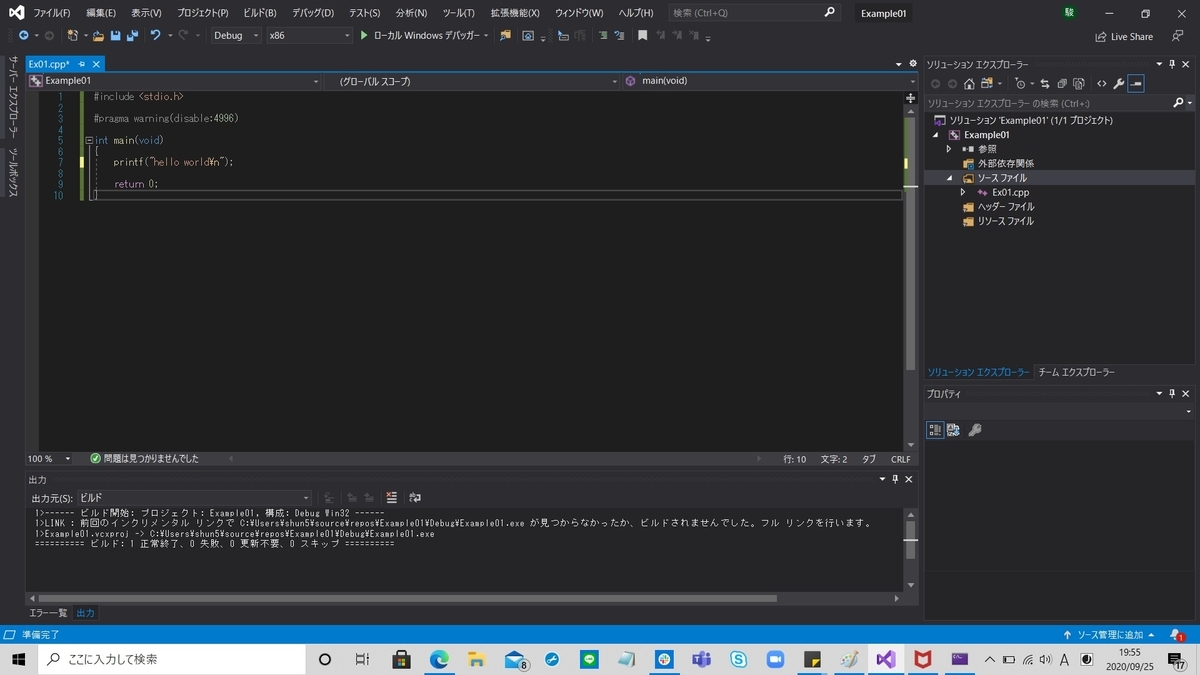Click the Home icon in Solution Explorer
Image resolution: width=1200 pixels, height=675 pixels.
click(x=969, y=84)
